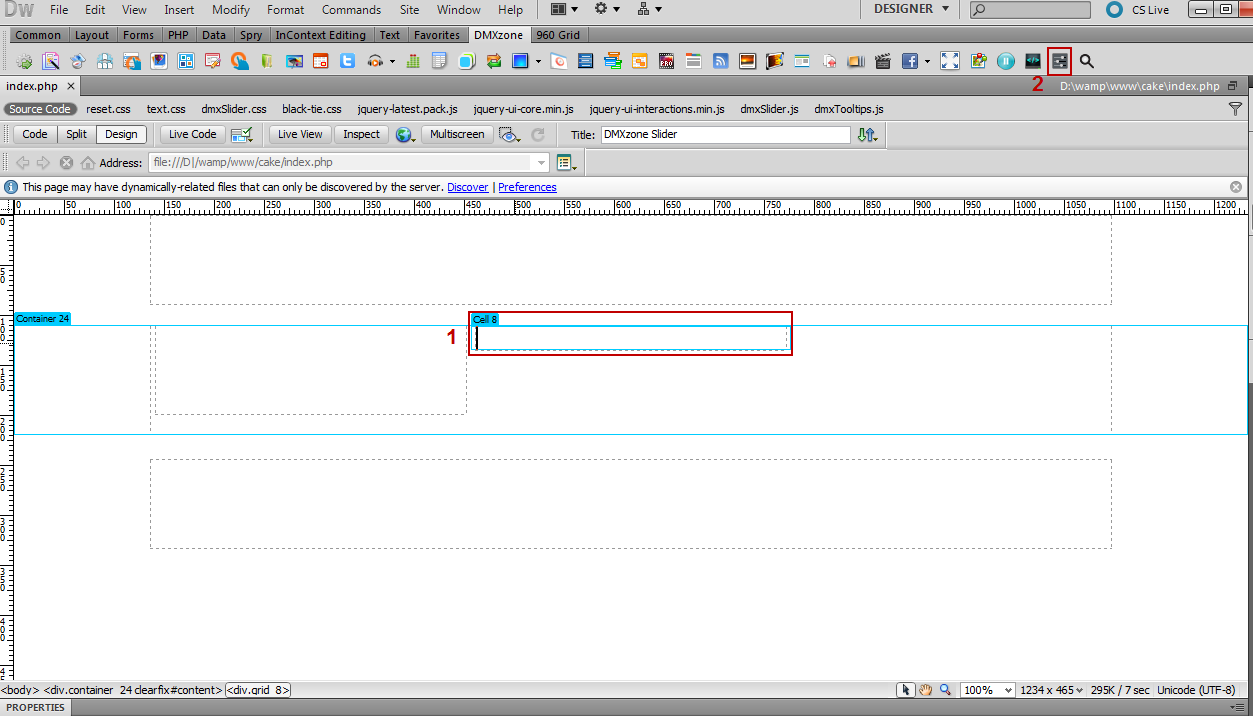Image resolution: width=1253 pixels, height=716 pixels.
Task: Open the file management arrows dropdown
Action: click(x=868, y=134)
